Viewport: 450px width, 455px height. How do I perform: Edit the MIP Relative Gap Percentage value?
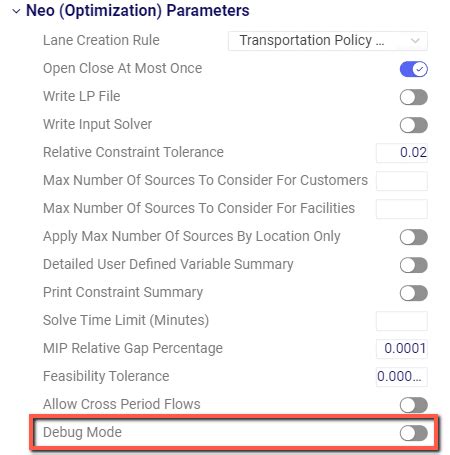pos(402,349)
